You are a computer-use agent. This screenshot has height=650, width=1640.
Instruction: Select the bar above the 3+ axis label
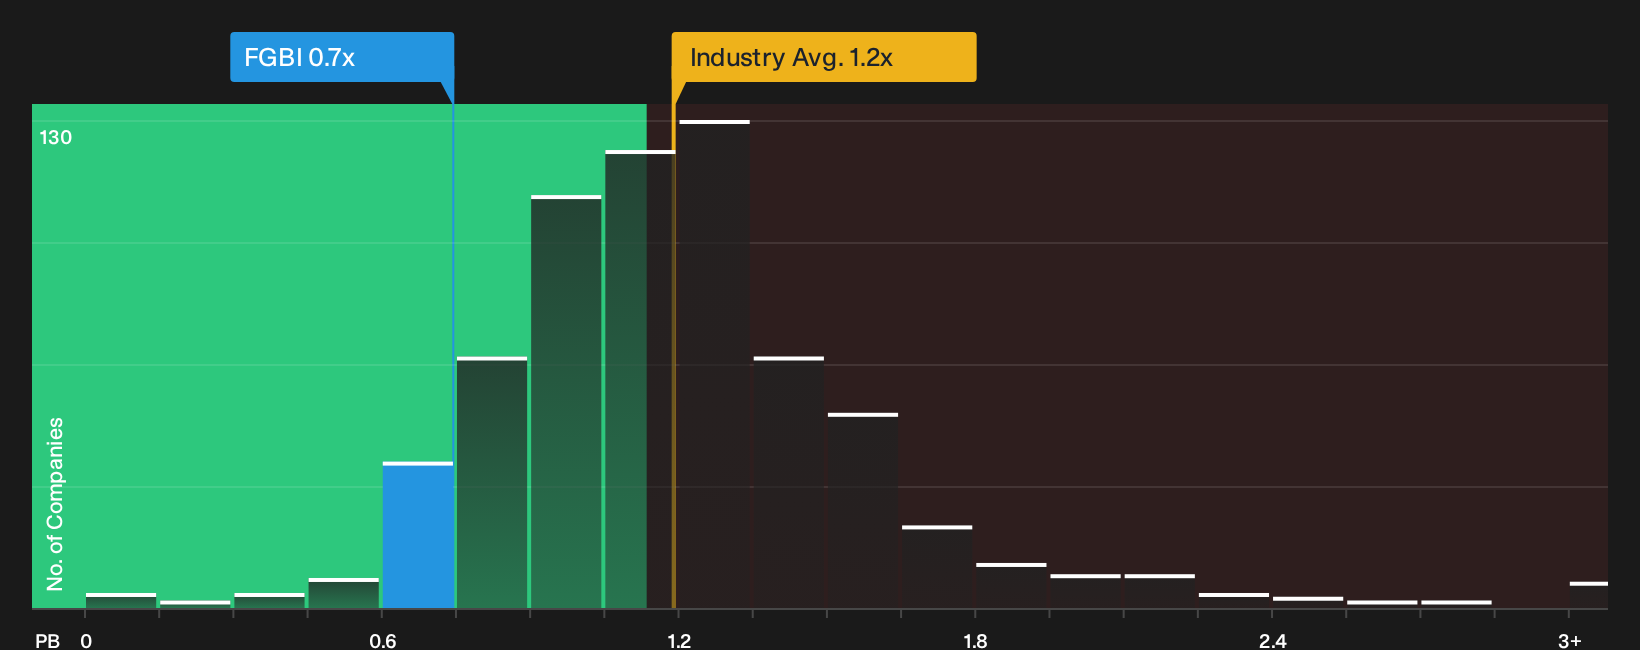click(1589, 595)
